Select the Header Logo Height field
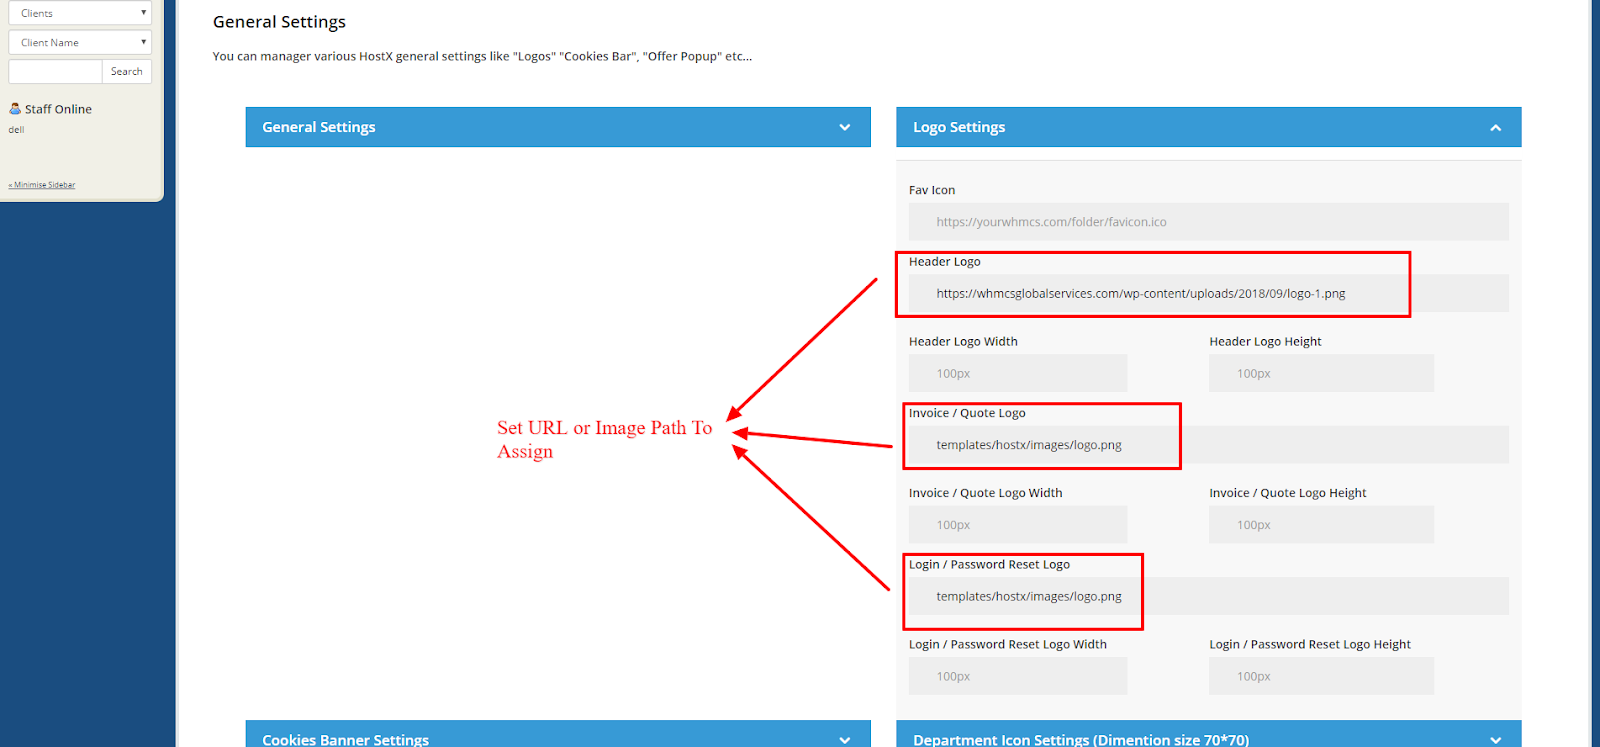Viewport: 1600px width, 747px height. tap(1320, 373)
